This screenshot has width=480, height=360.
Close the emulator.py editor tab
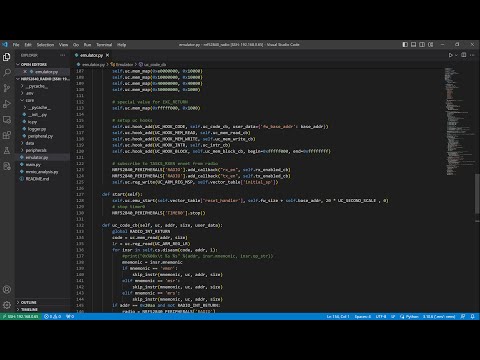click(x=107, y=55)
